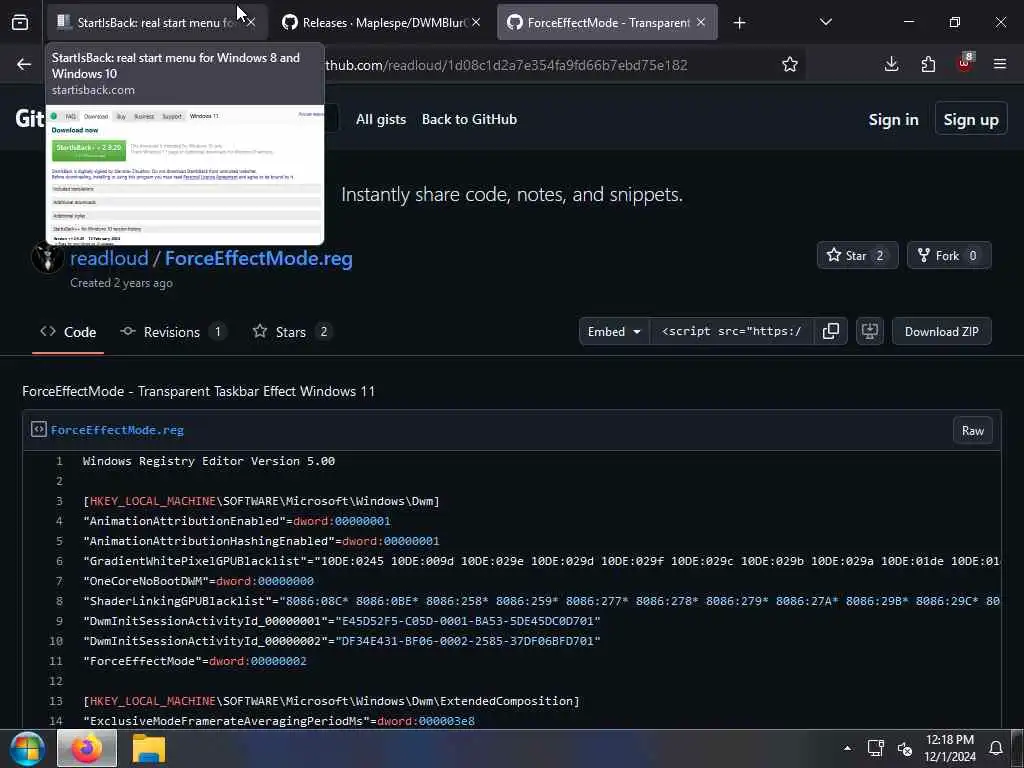The image size is (1024, 768).
Task: Open taskbar clock 12:18 PM
Action: point(950,748)
